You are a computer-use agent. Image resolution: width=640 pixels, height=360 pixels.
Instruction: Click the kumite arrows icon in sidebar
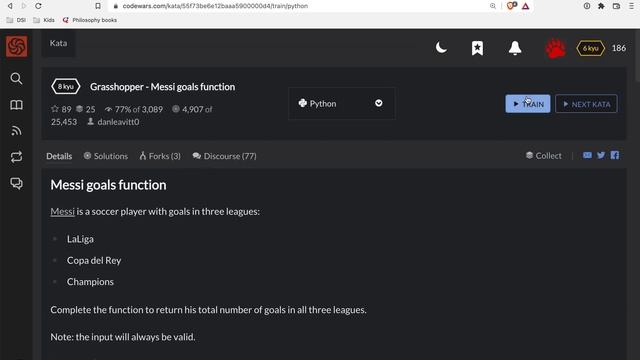(16, 157)
